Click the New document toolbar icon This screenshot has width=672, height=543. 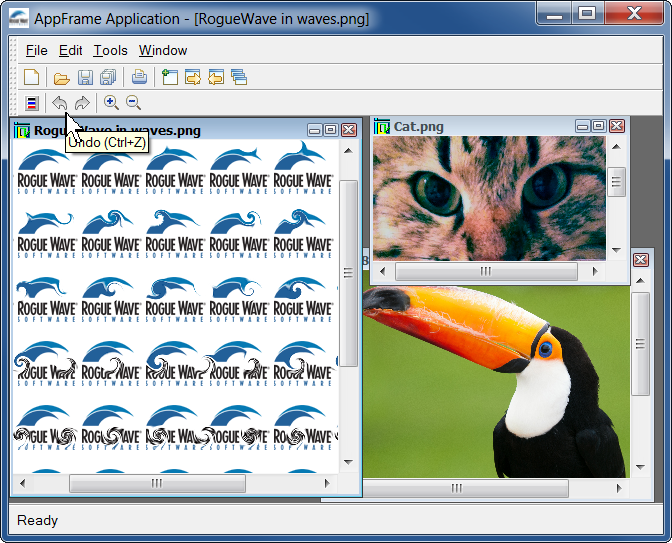tap(31, 77)
